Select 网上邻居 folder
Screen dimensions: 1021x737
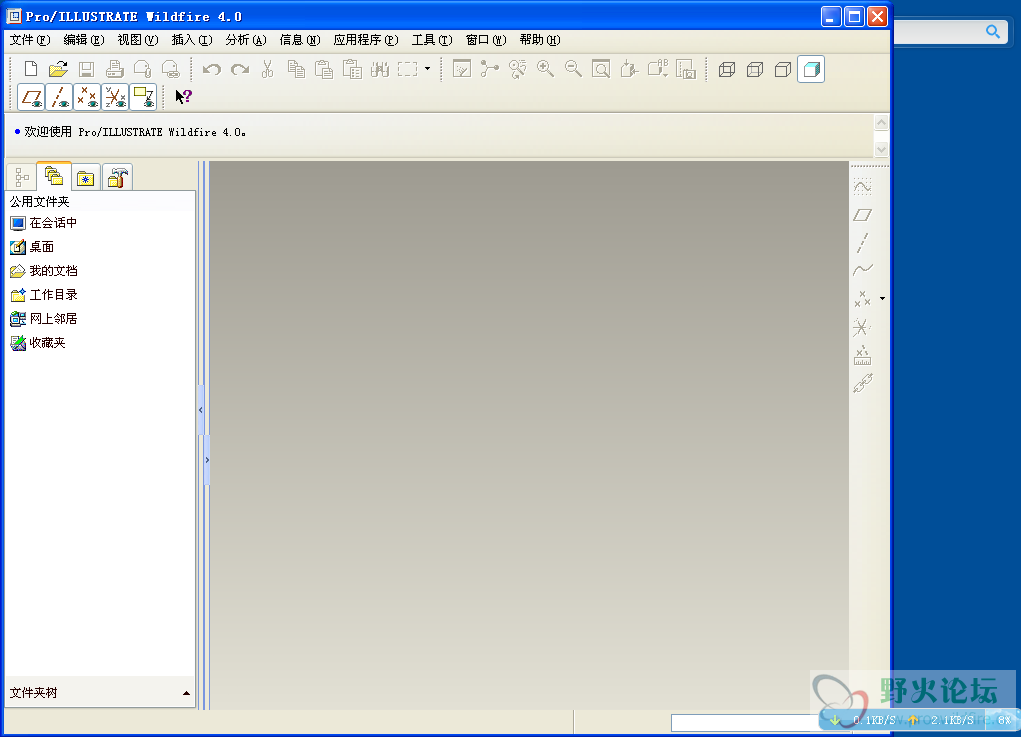click(x=44, y=319)
